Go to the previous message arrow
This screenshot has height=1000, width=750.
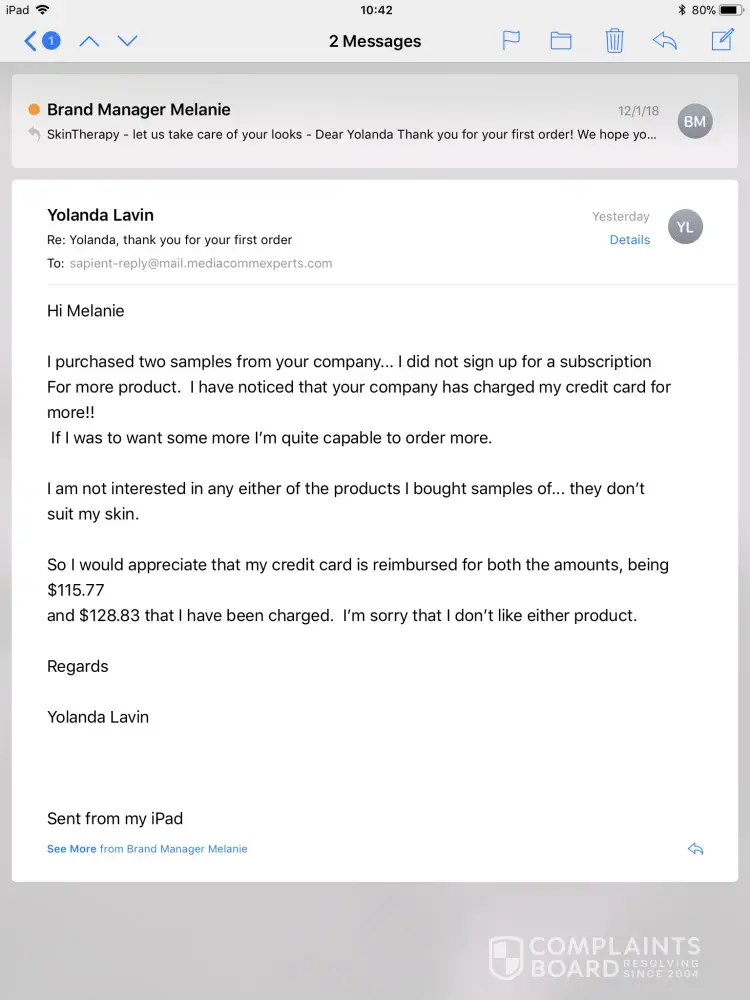(x=89, y=41)
